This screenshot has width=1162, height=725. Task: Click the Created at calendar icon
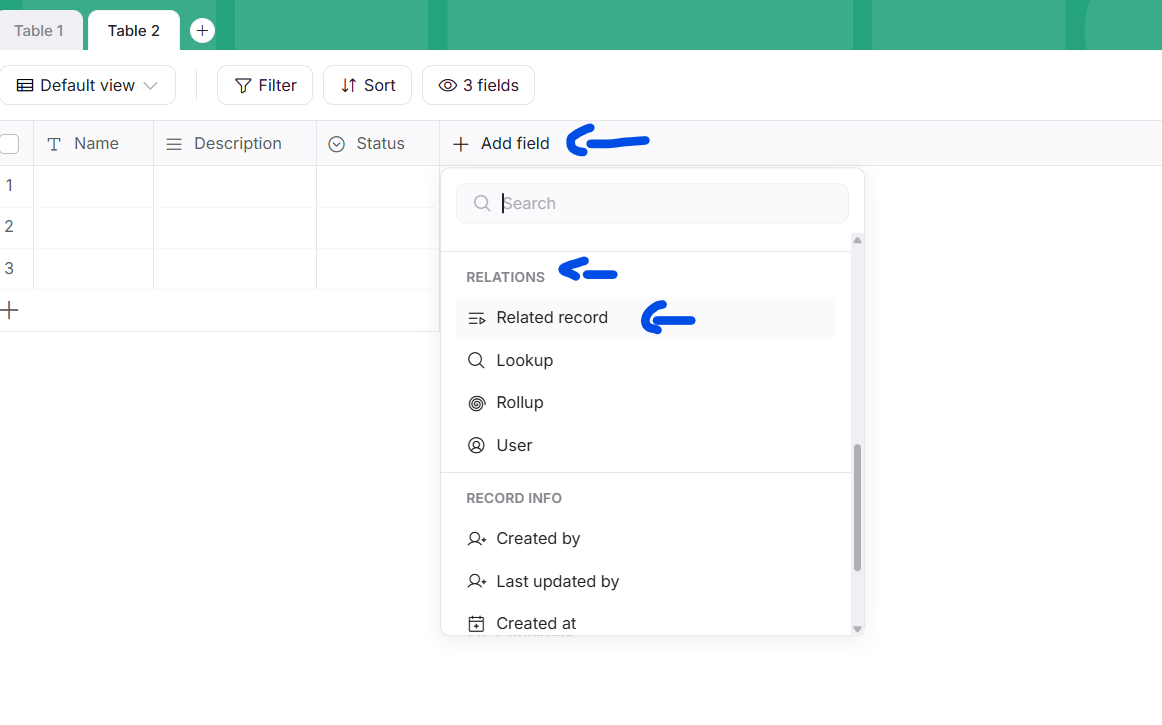click(x=477, y=624)
